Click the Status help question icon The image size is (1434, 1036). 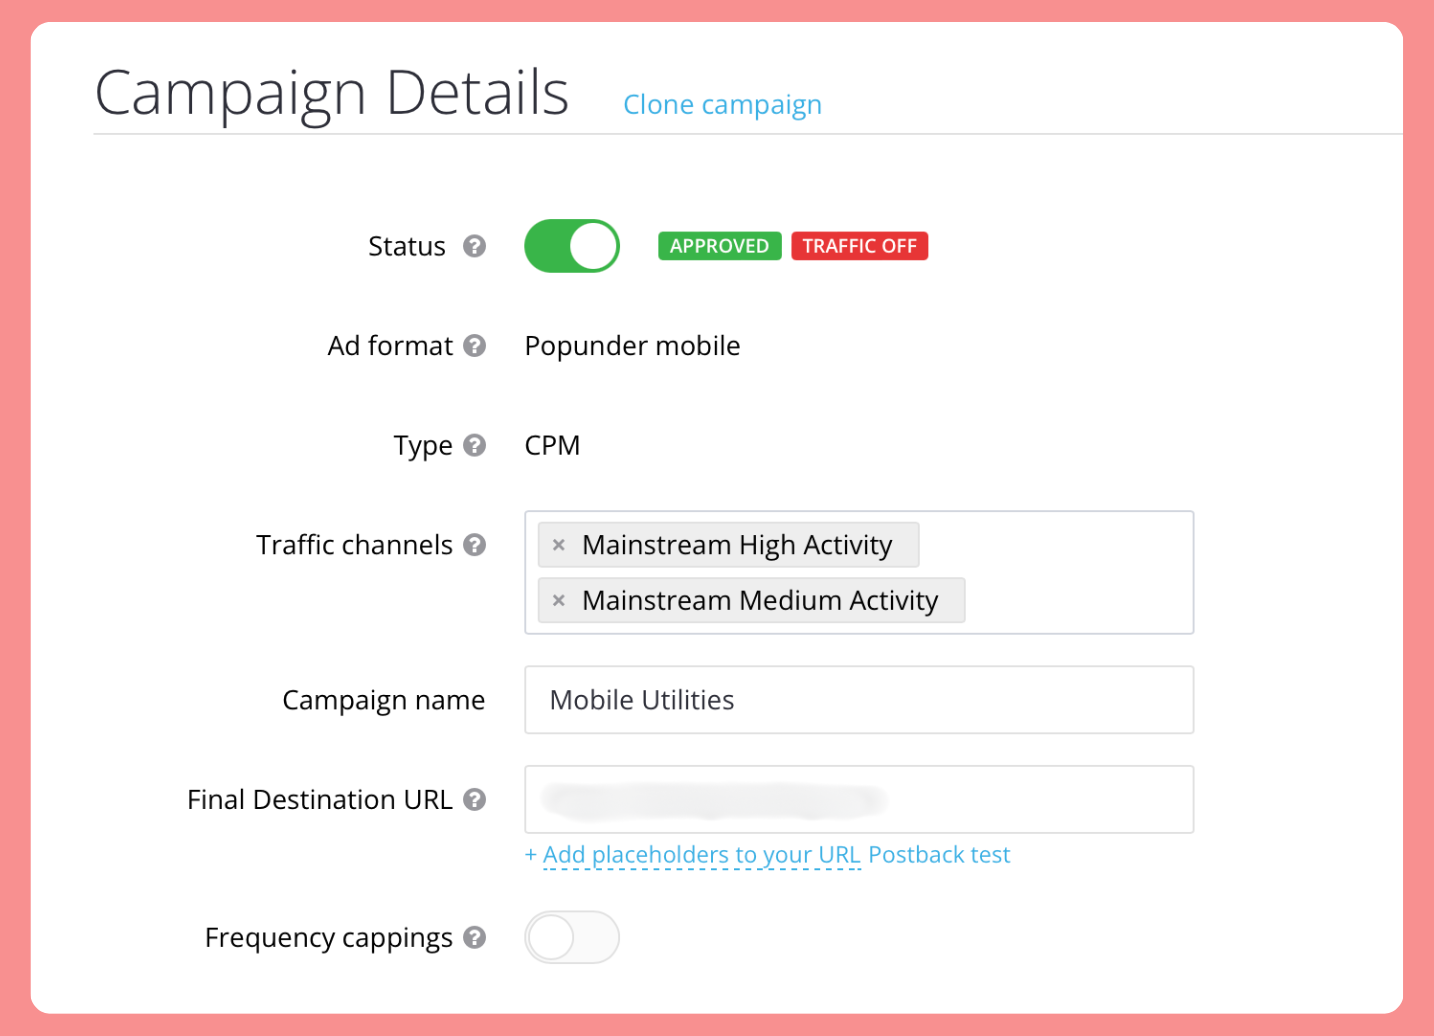tap(475, 246)
